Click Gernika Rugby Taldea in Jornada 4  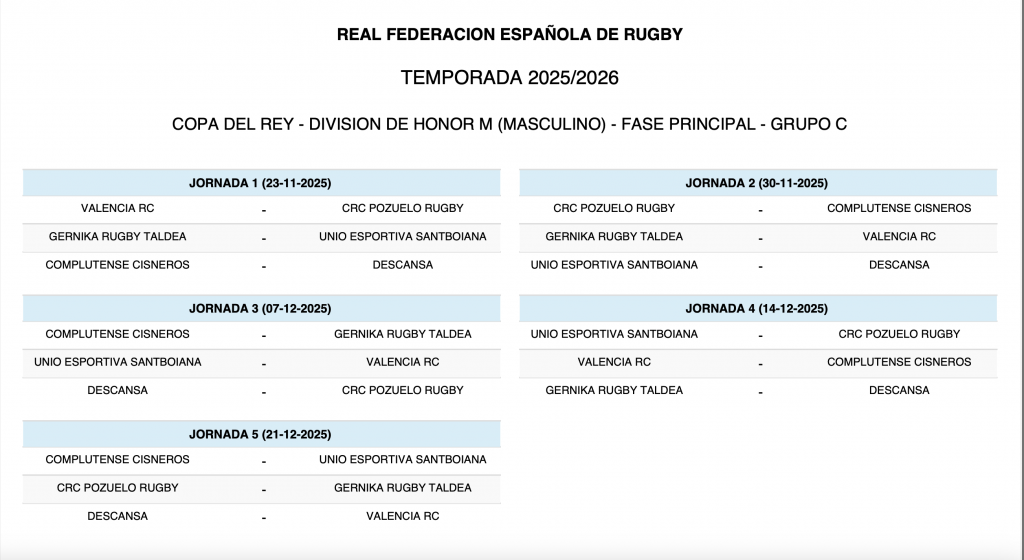pyautogui.click(x=614, y=390)
